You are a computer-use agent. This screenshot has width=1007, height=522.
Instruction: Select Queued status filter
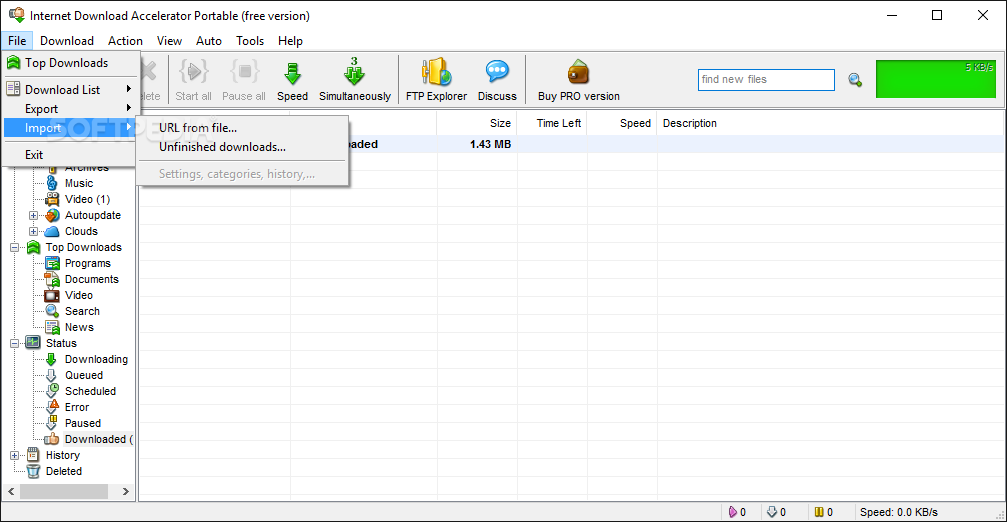83,376
